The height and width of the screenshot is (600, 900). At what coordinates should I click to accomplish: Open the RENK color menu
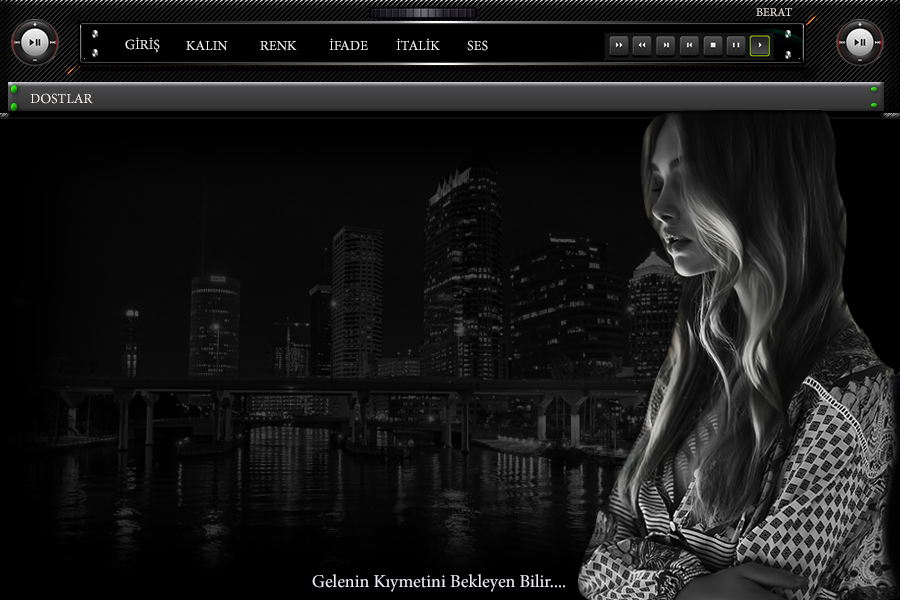tap(277, 46)
